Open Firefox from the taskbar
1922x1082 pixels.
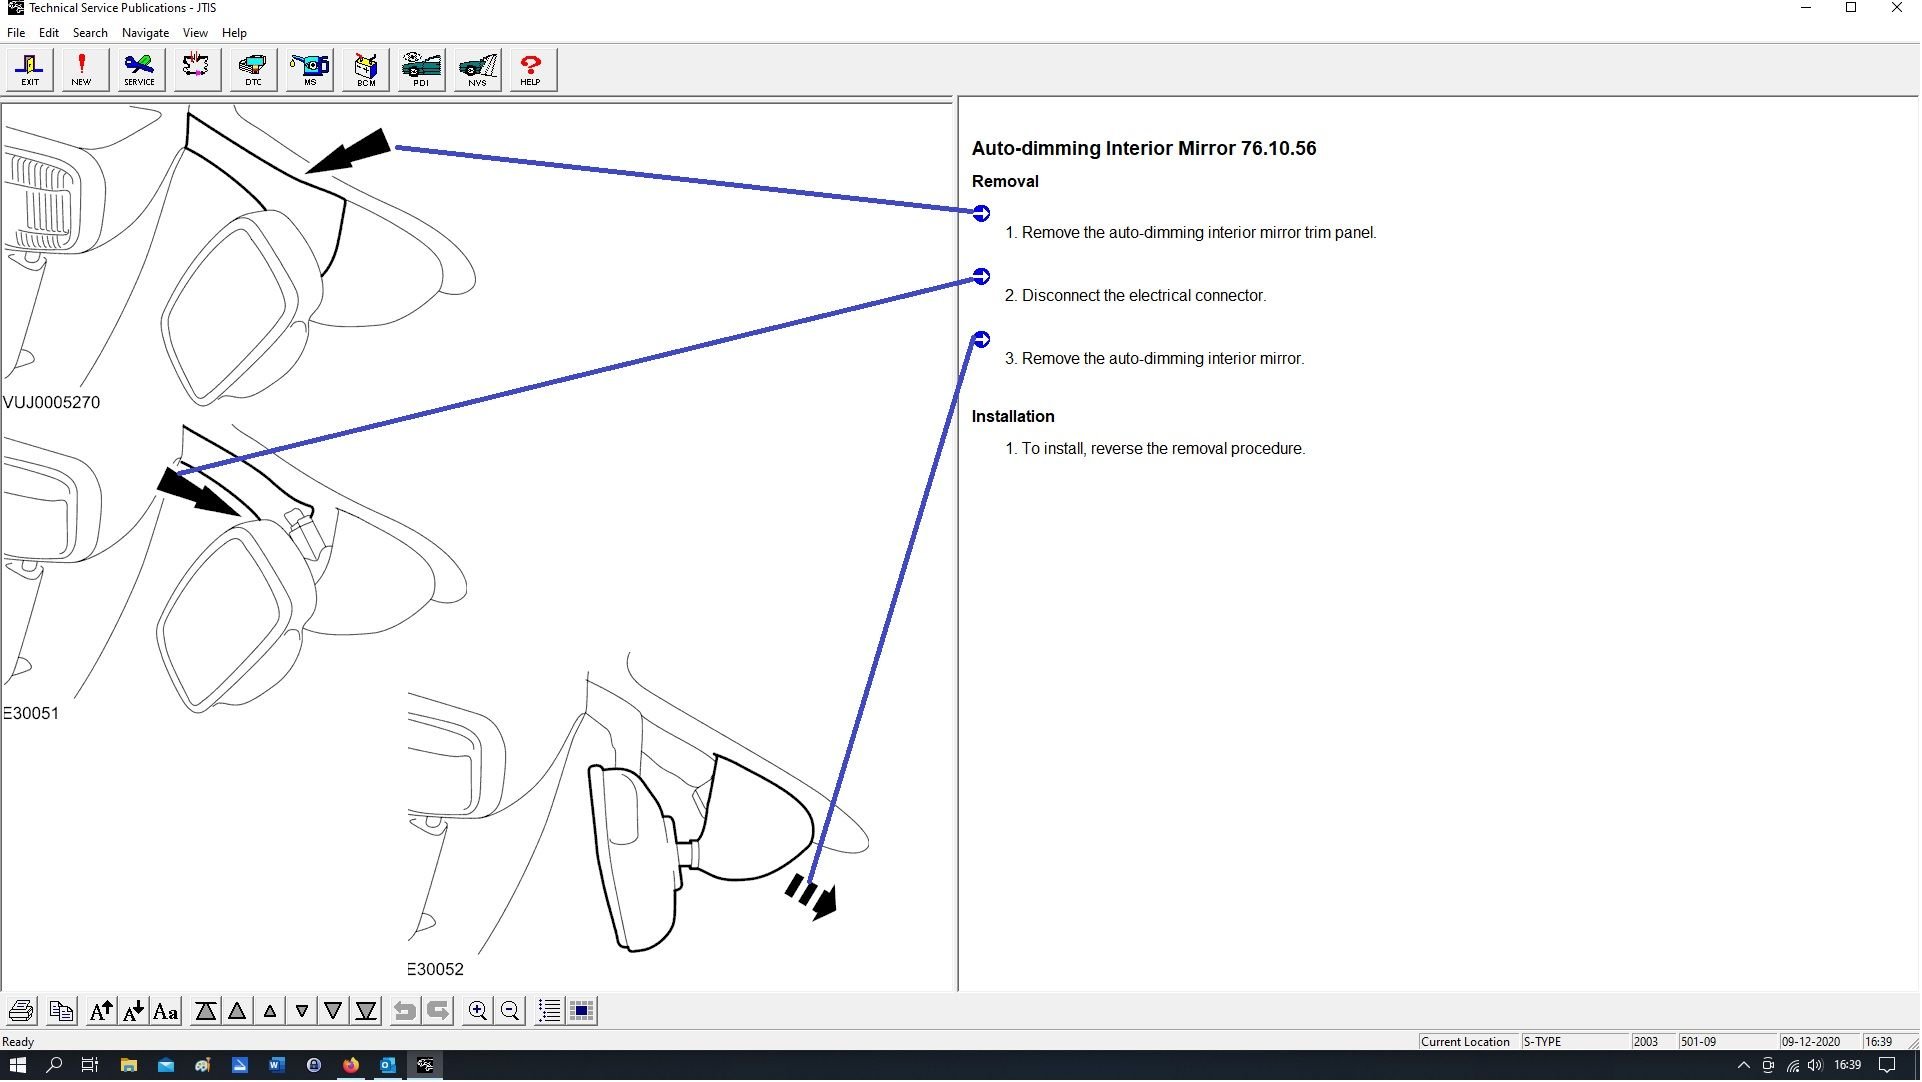coord(351,1066)
